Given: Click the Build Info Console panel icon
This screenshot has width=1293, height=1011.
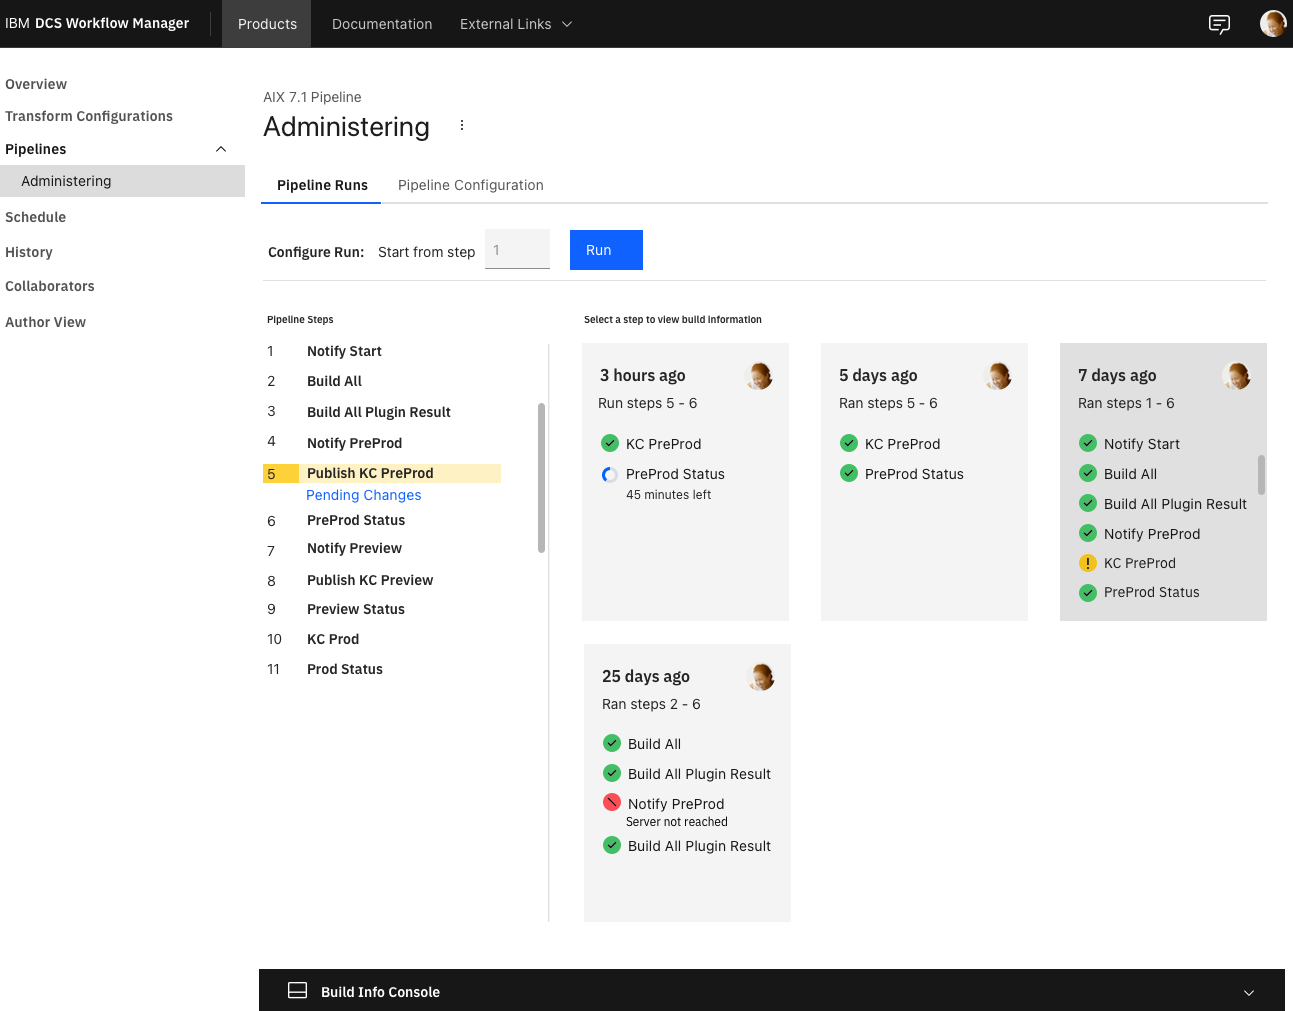Looking at the screenshot, I should (297, 990).
